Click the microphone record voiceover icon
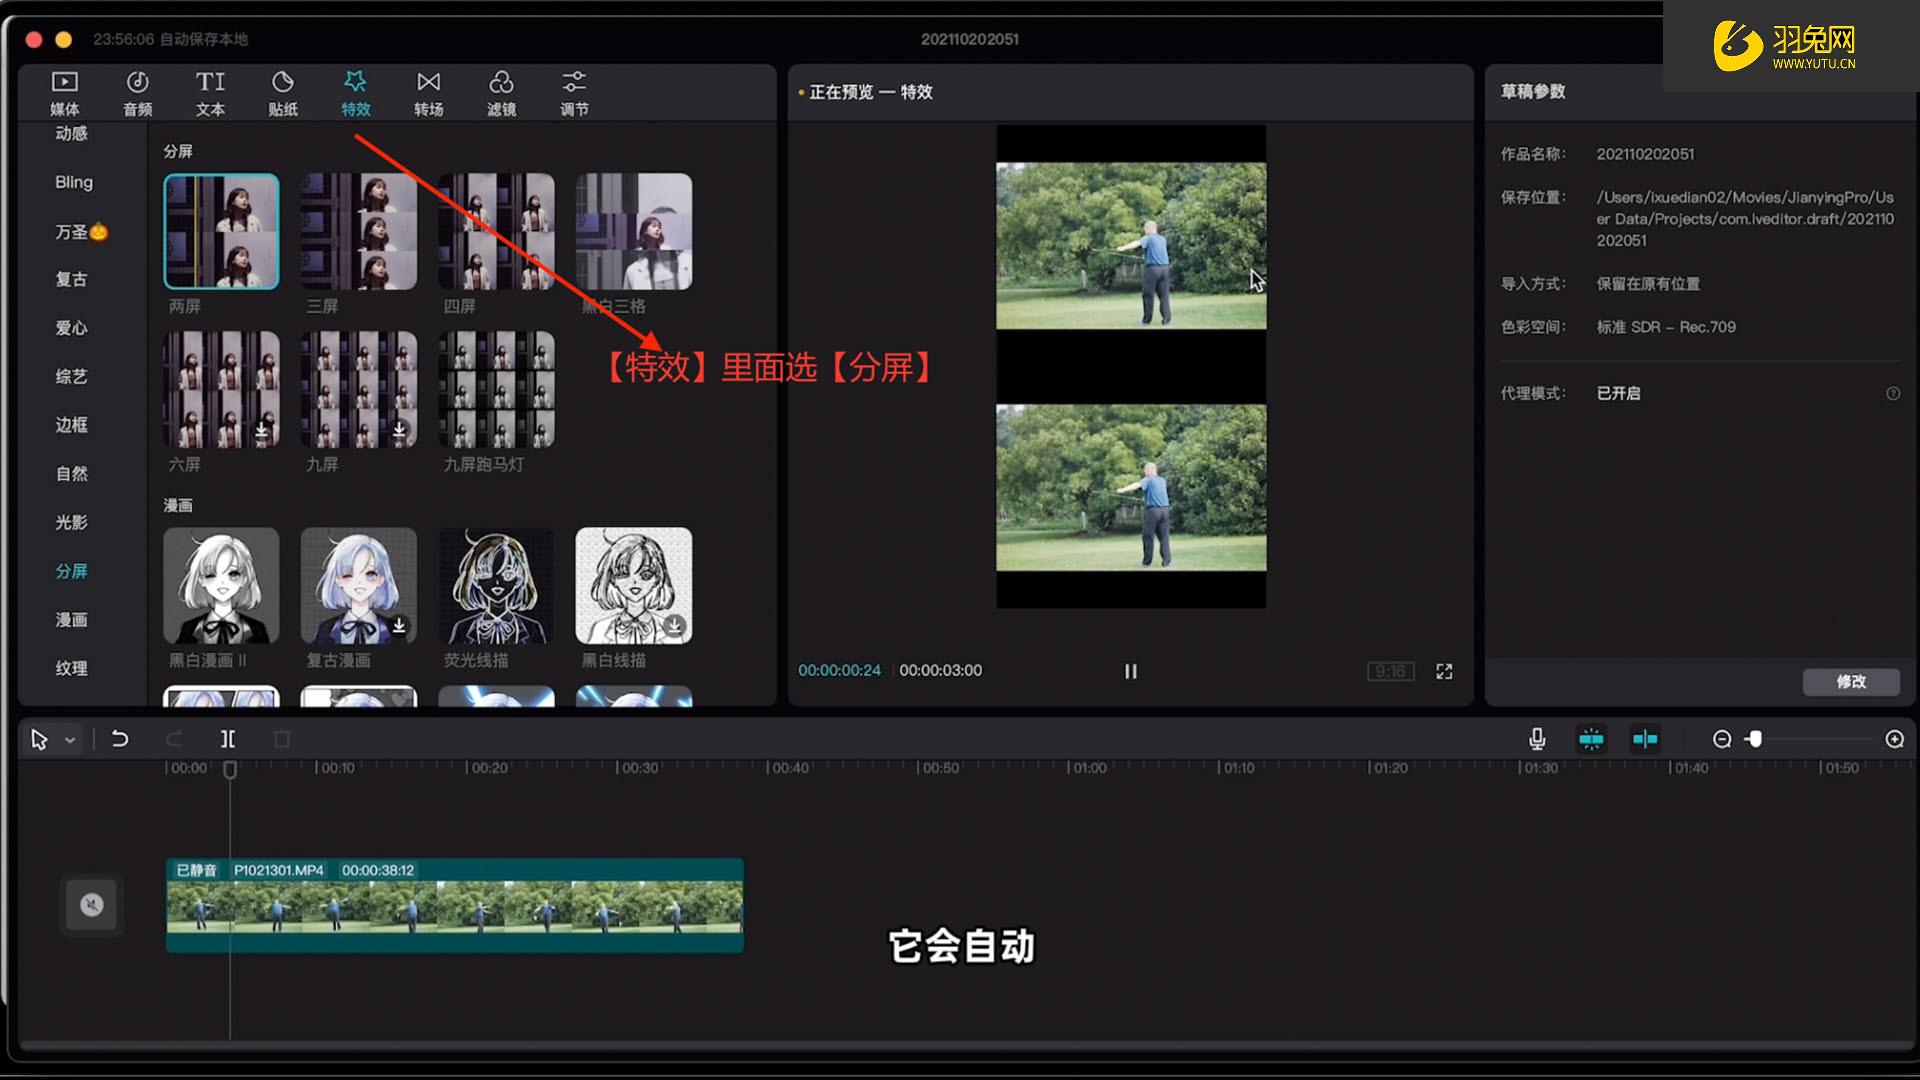Screen dimensions: 1920x1080 [x=1537, y=739]
